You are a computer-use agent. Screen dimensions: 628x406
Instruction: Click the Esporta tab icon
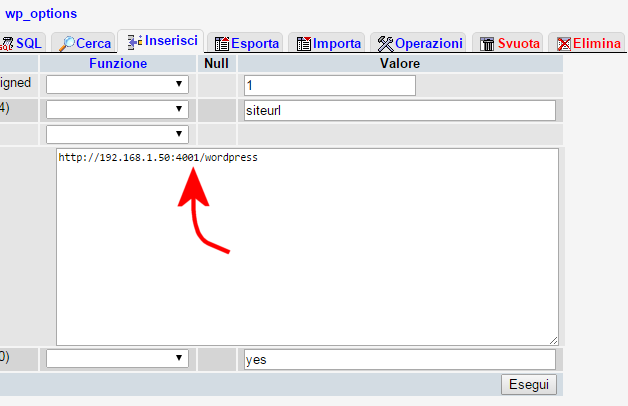(x=222, y=44)
